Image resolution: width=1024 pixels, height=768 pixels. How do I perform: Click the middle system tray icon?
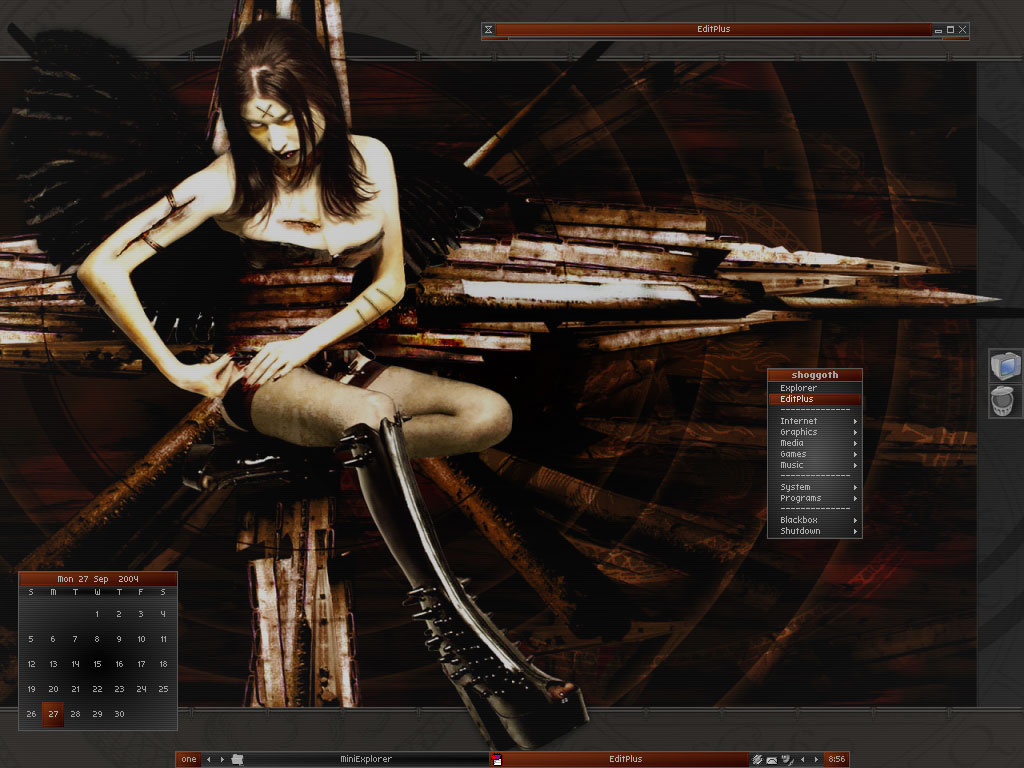pyautogui.click(x=772, y=759)
